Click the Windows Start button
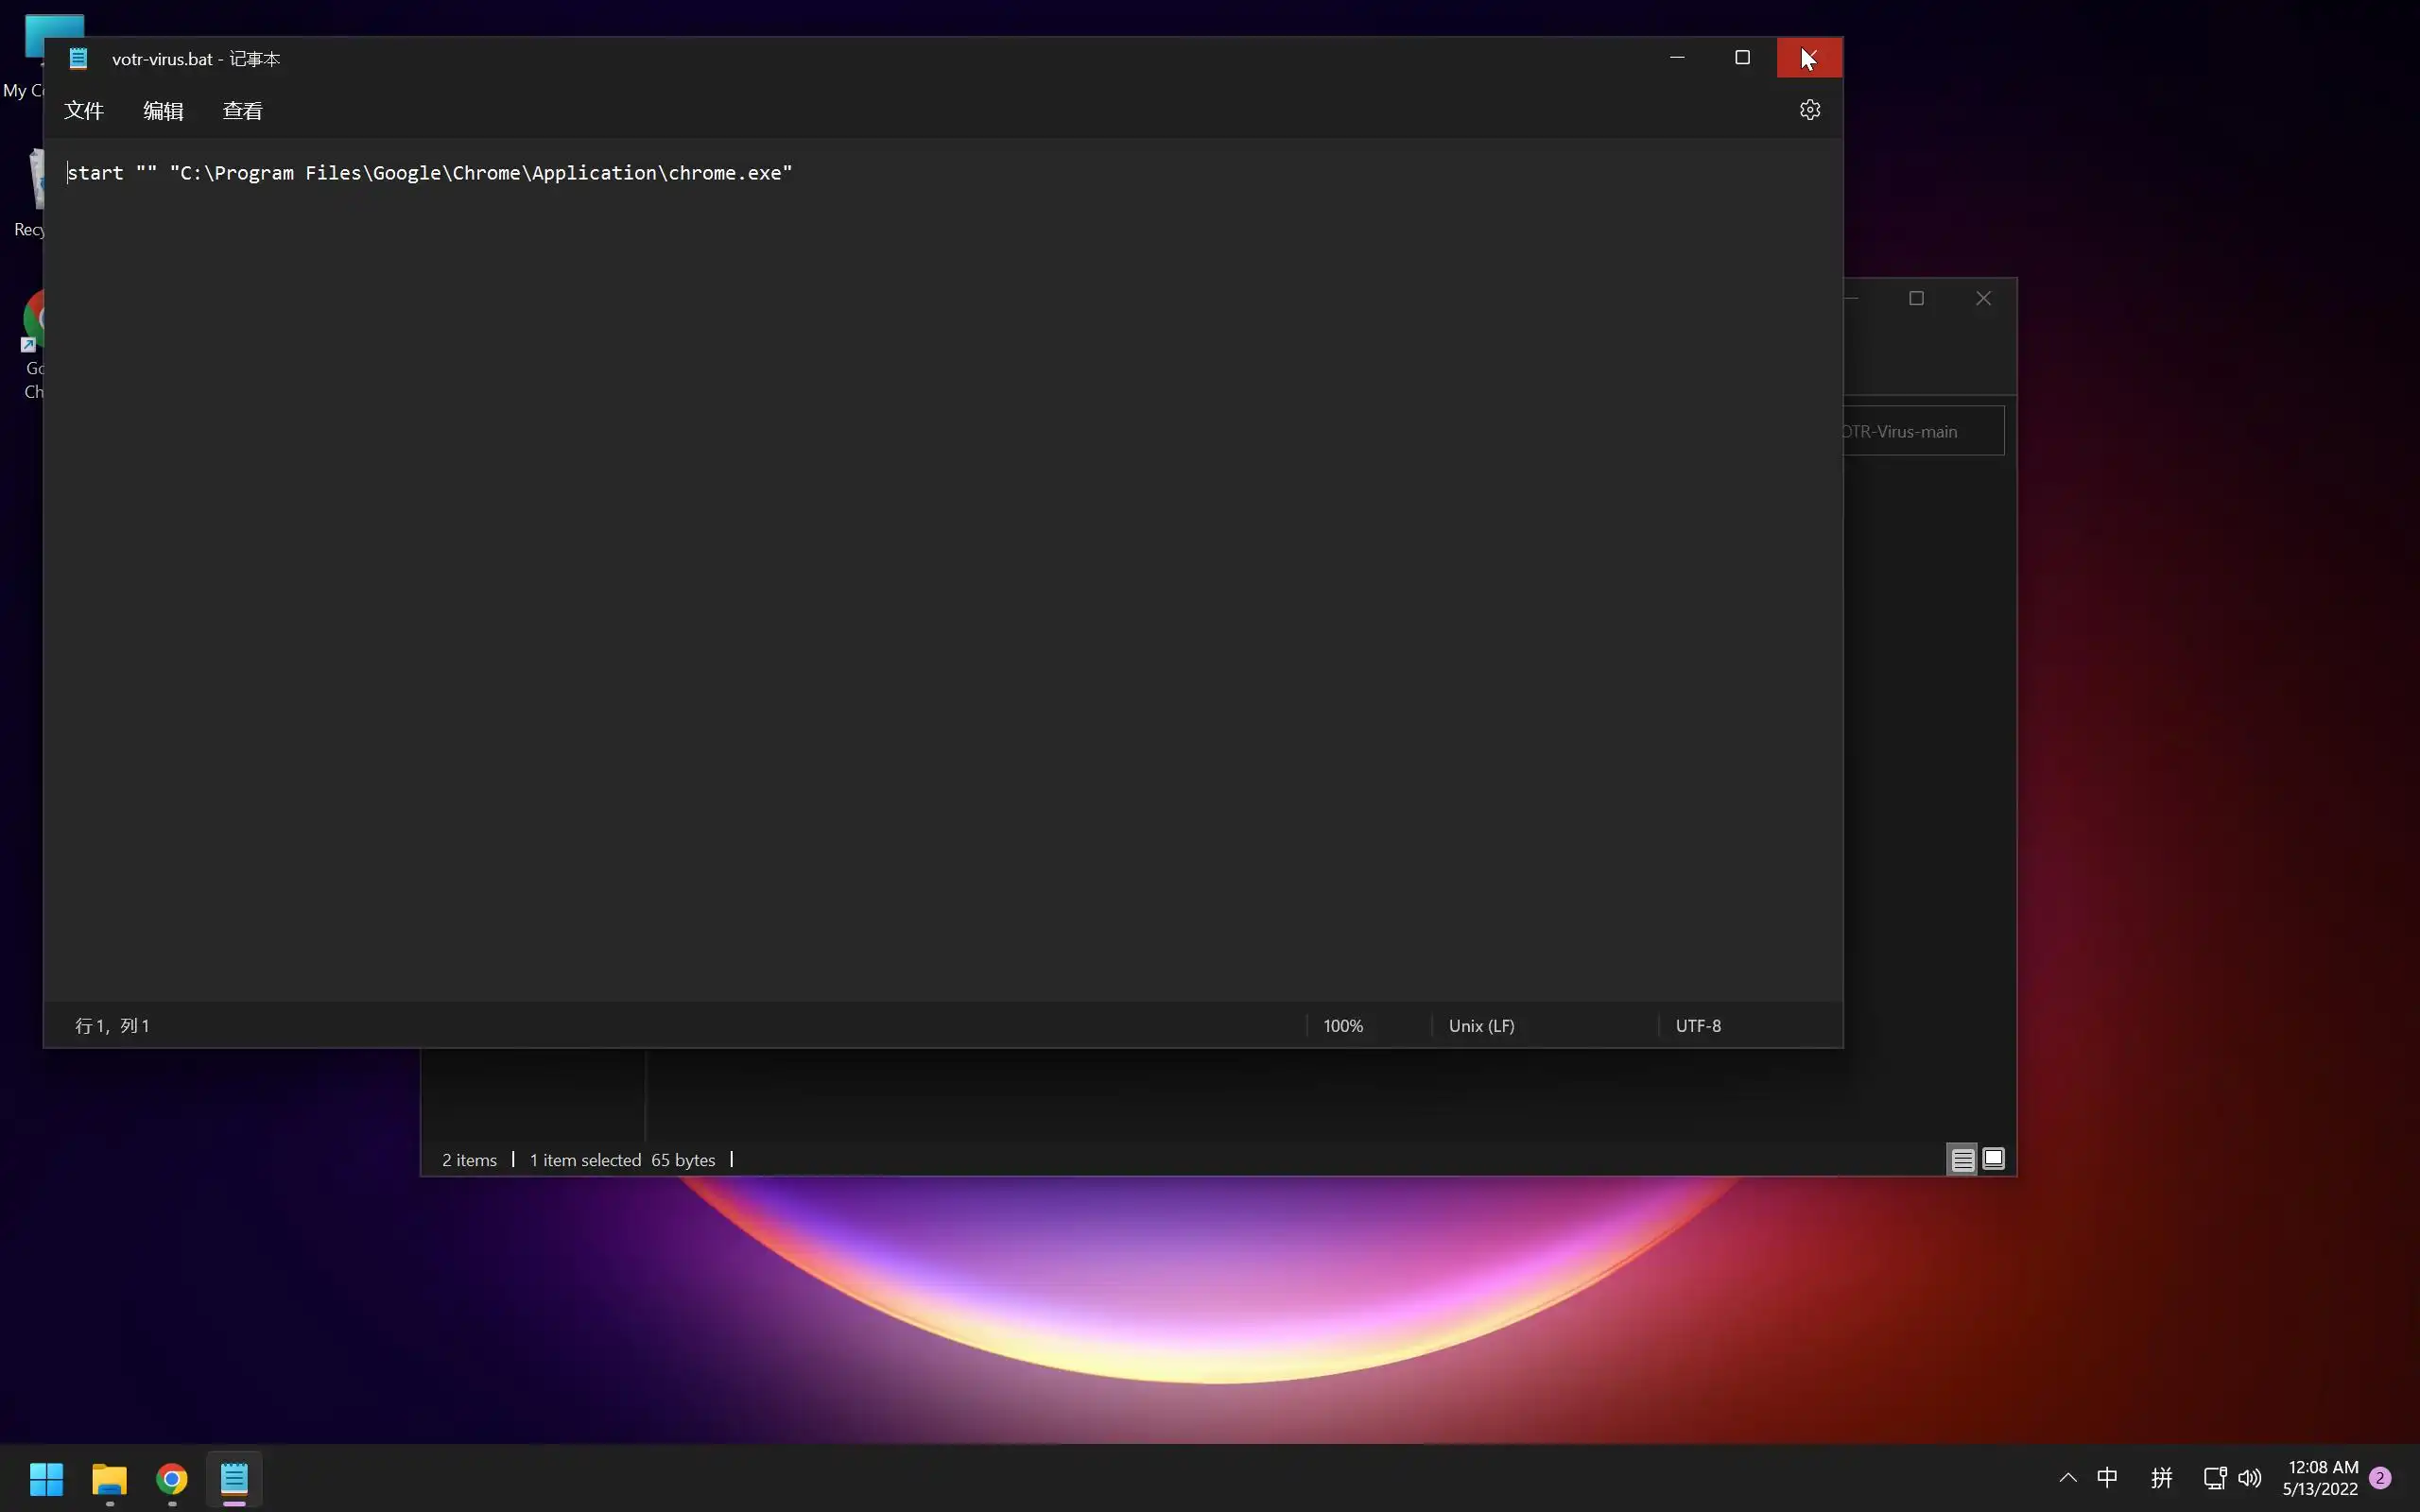 click(x=46, y=1478)
